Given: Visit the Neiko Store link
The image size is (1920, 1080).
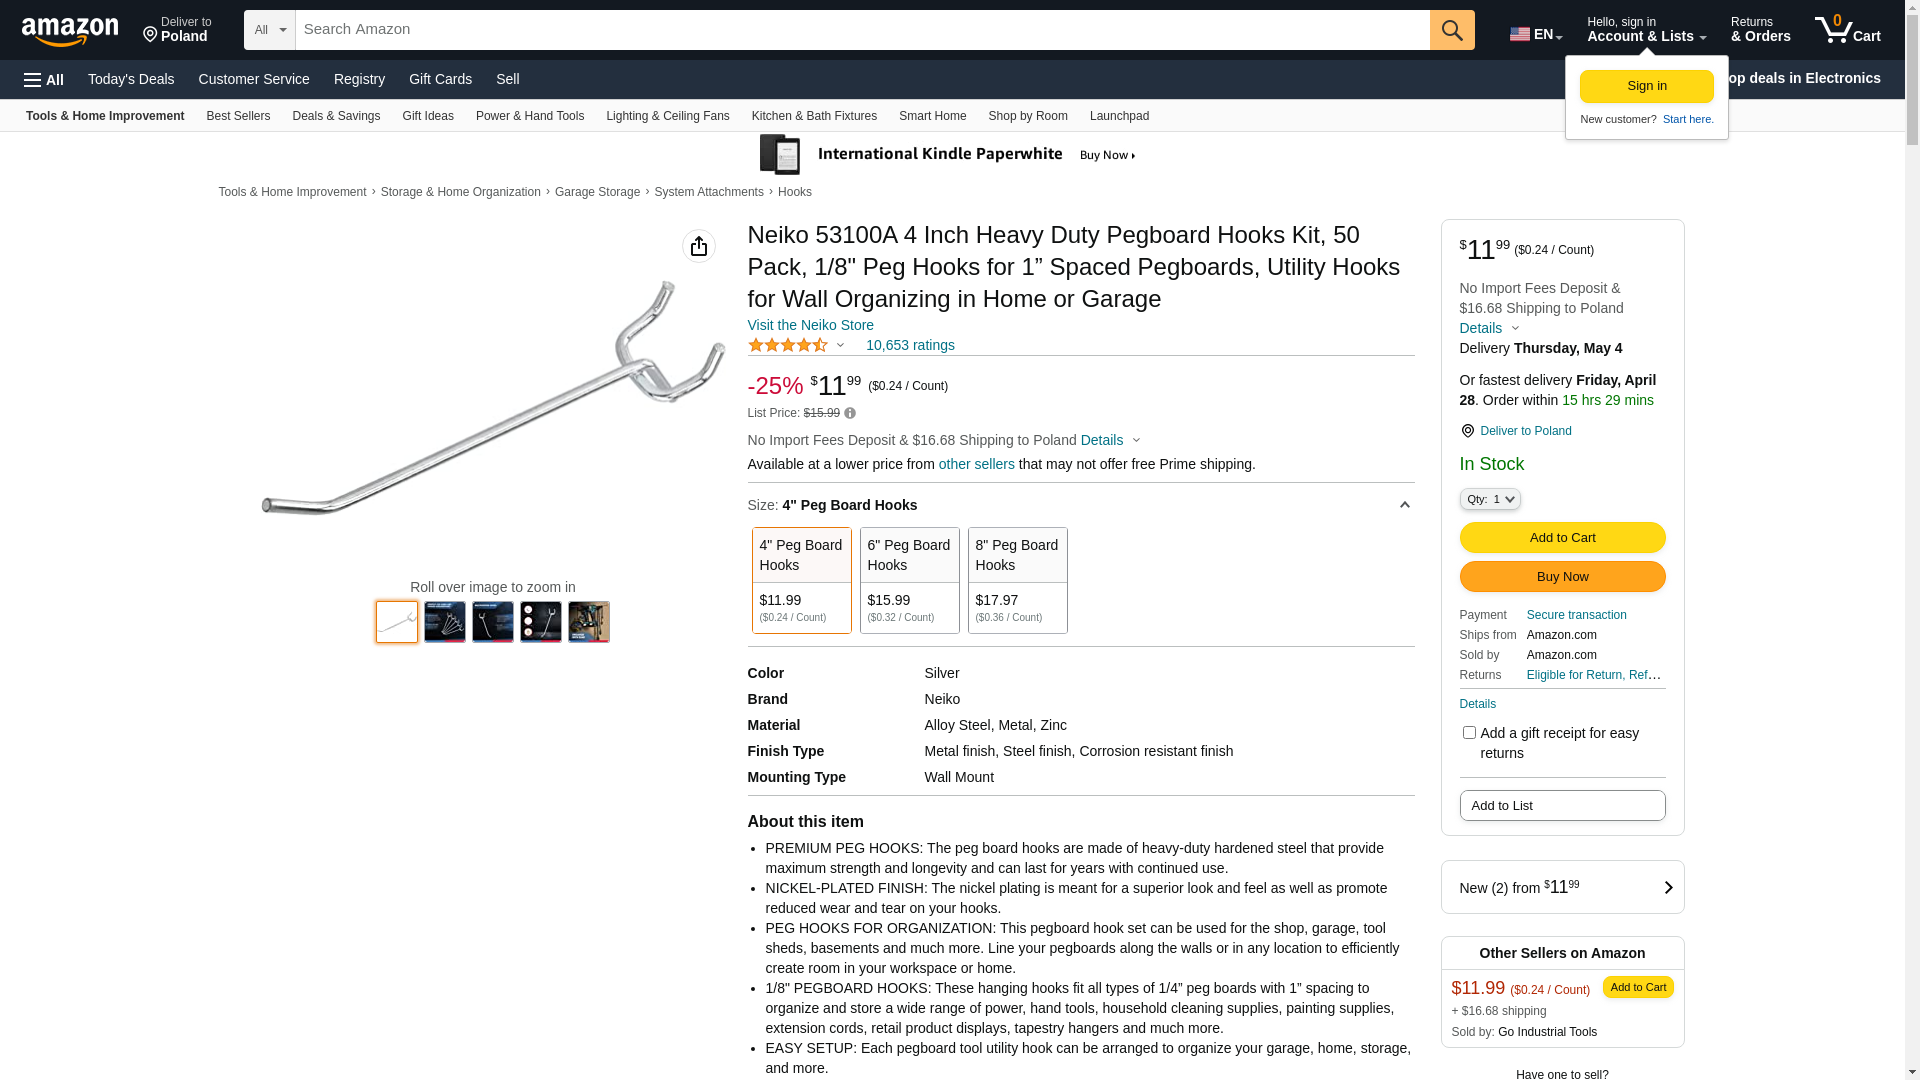Looking at the screenshot, I should pyautogui.click(x=810, y=325).
